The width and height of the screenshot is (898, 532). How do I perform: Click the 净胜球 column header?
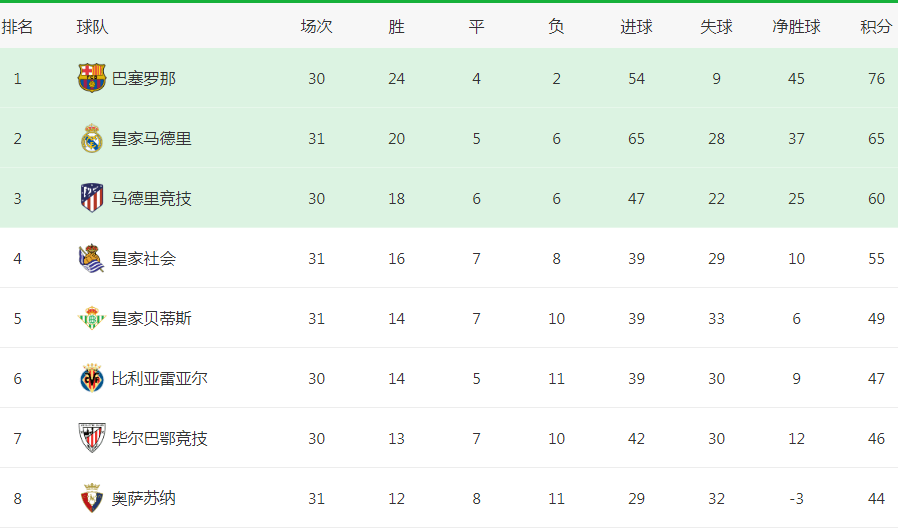tap(796, 26)
